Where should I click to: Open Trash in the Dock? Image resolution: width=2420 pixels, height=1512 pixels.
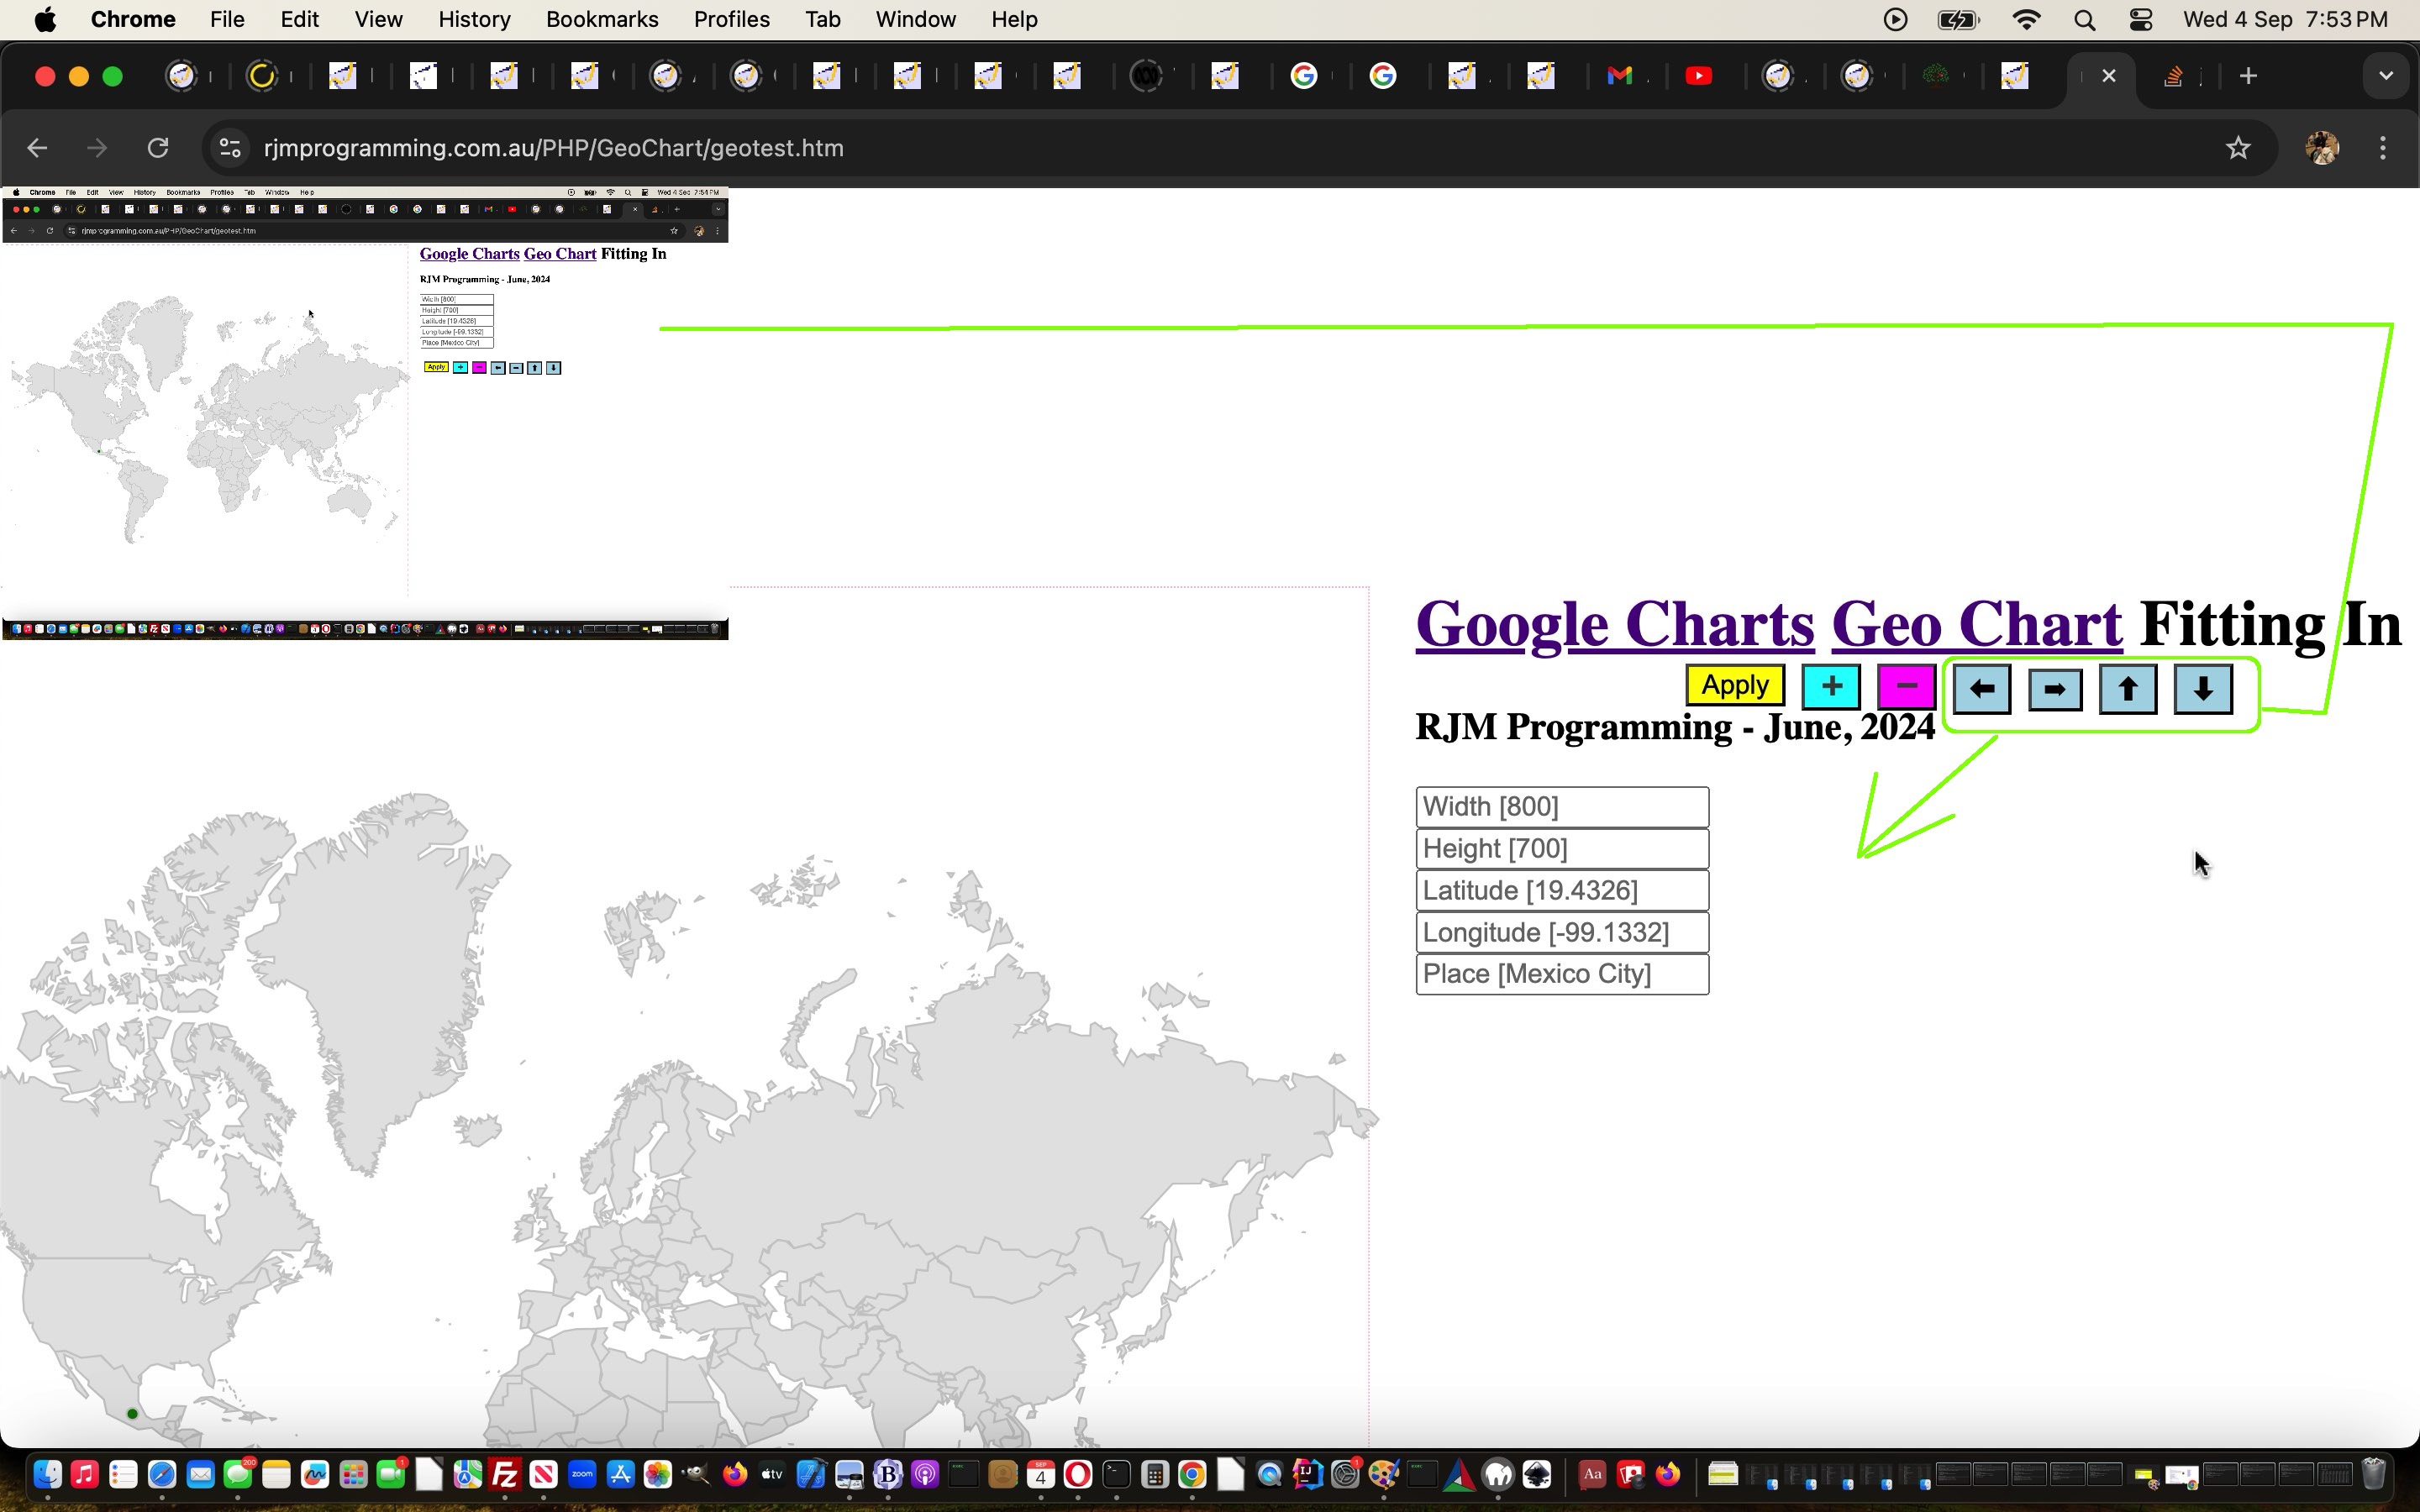click(2374, 1474)
